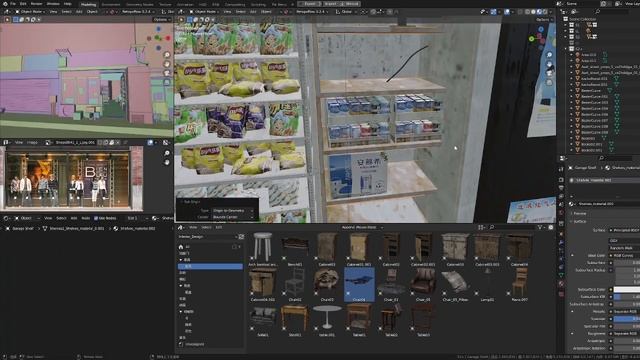
Task: Open the Center dropdown in Set Origin panel
Action: pyautogui.click(x=233, y=217)
